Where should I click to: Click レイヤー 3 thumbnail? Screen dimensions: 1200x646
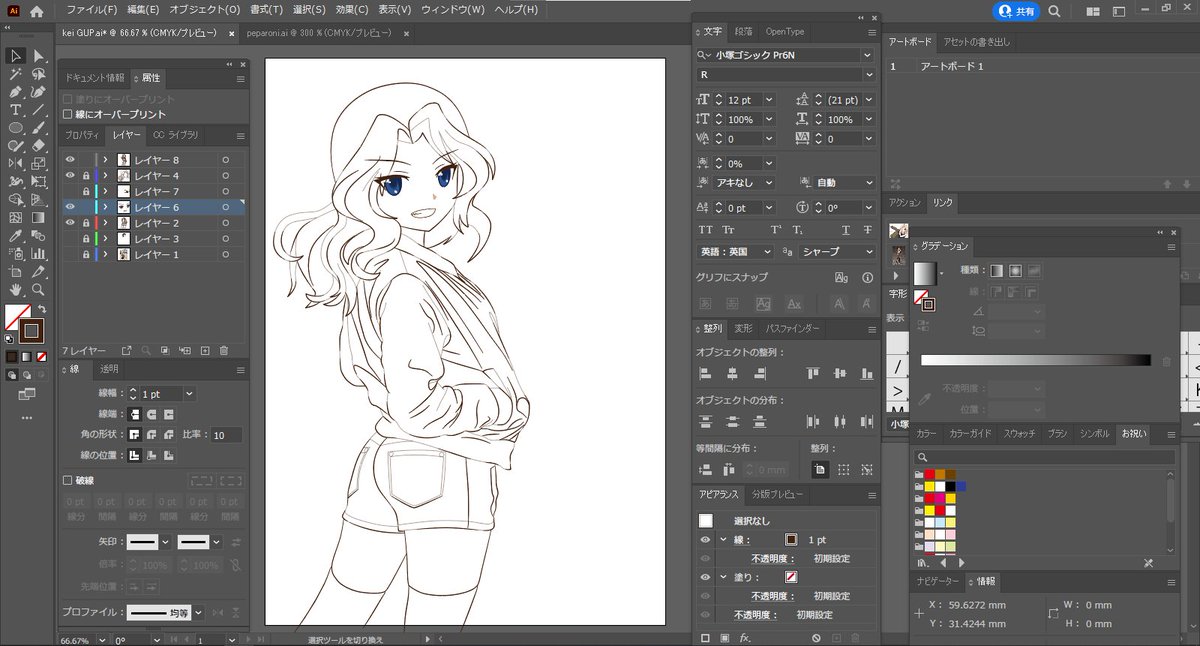pos(123,239)
